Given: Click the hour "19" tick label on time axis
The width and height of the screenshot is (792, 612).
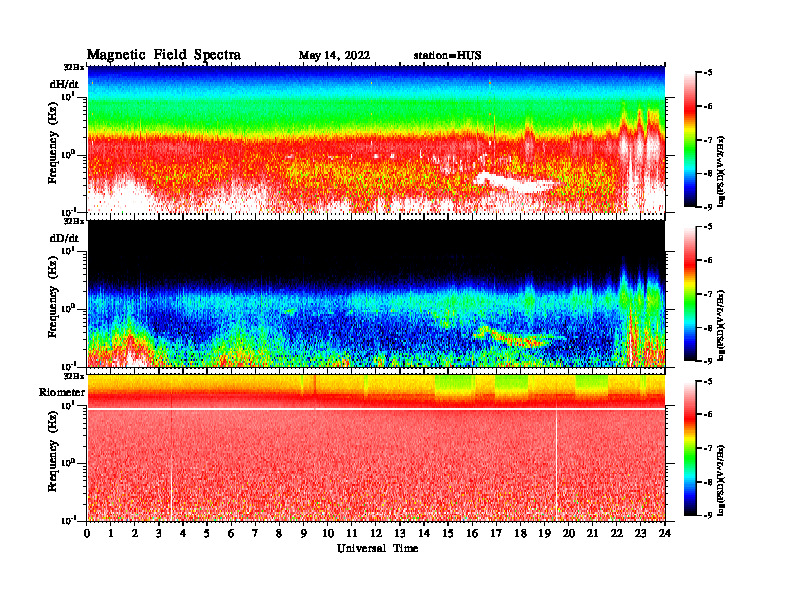Looking at the screenshot, I should (x=544, y=533).
